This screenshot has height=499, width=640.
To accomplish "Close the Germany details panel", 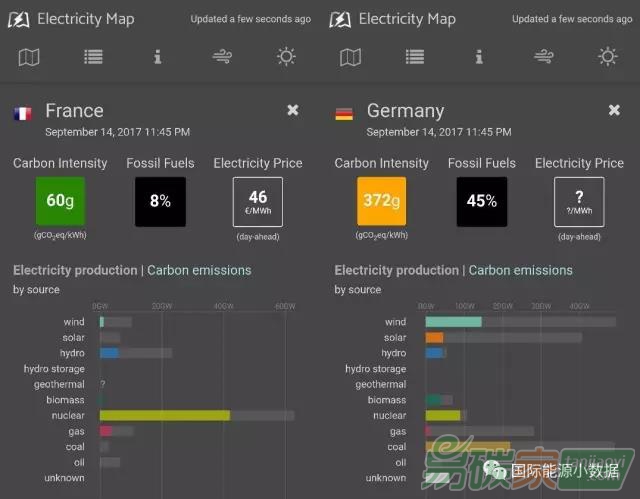I will (x=614, y=110).
